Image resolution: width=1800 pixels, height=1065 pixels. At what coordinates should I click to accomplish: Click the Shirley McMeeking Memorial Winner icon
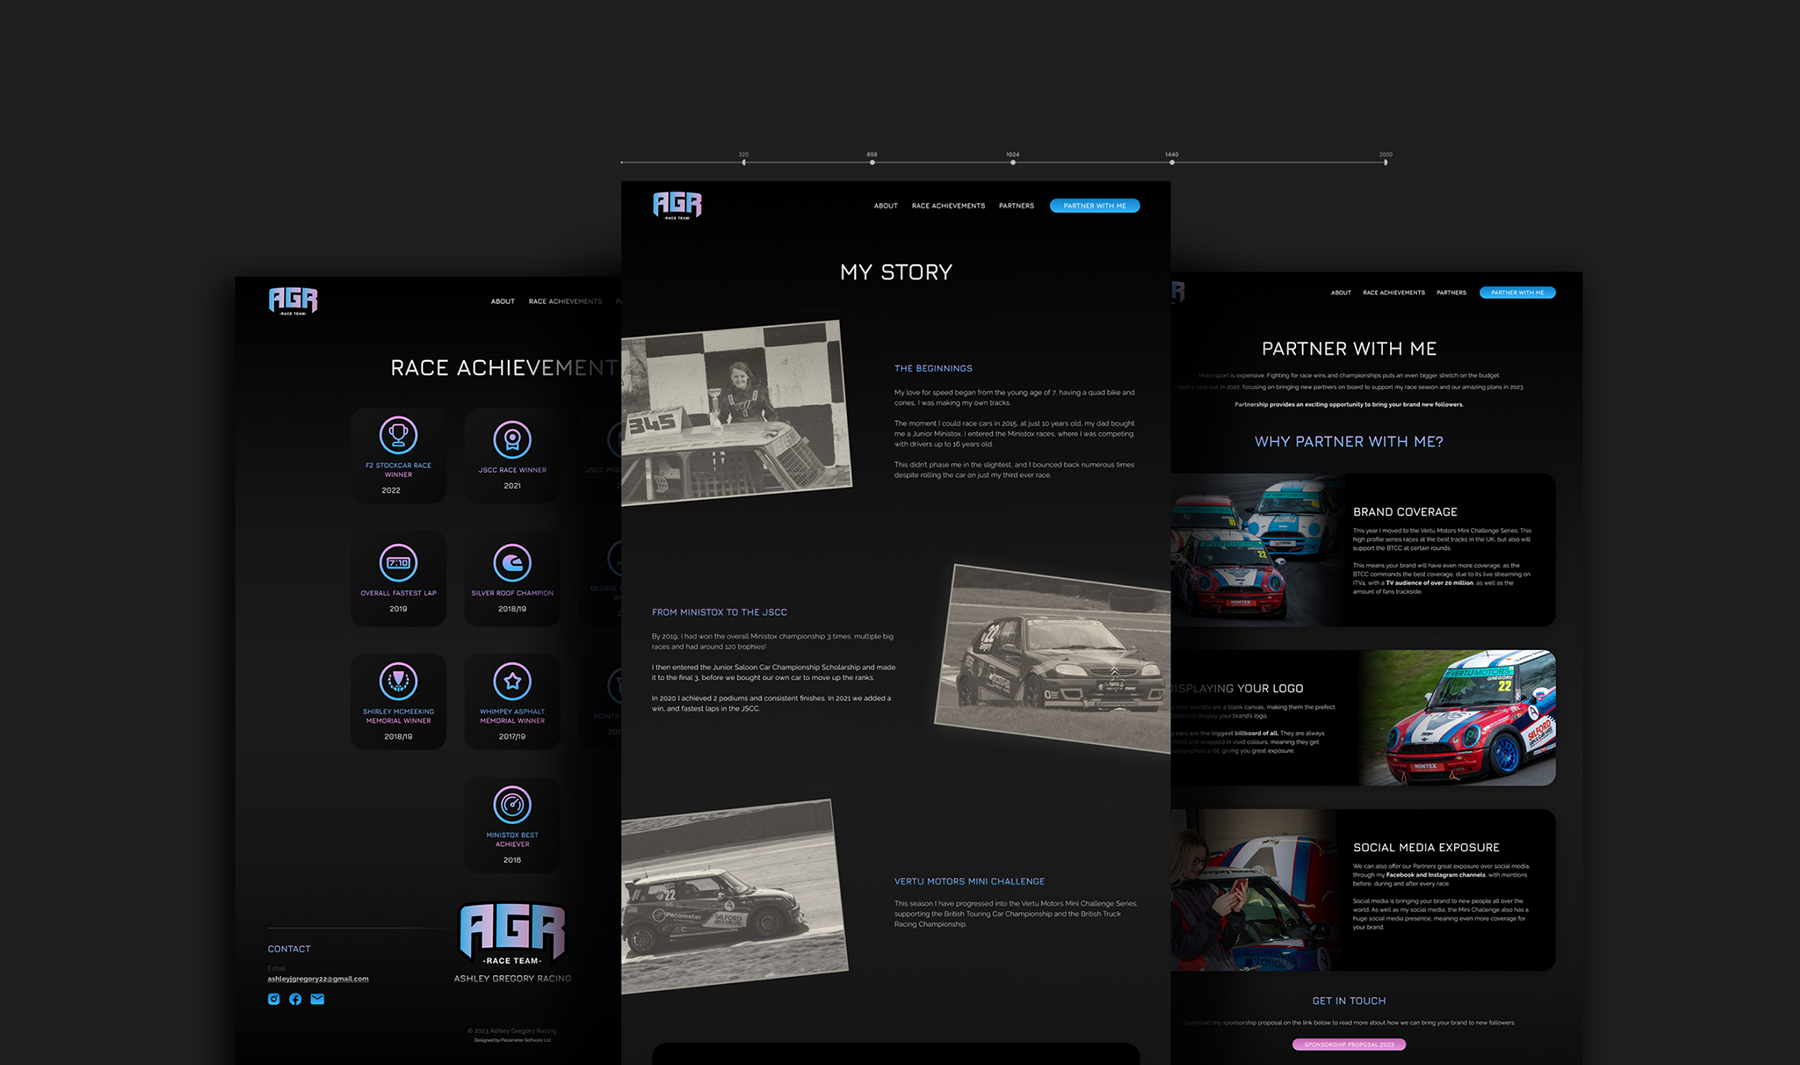[398, 682]
